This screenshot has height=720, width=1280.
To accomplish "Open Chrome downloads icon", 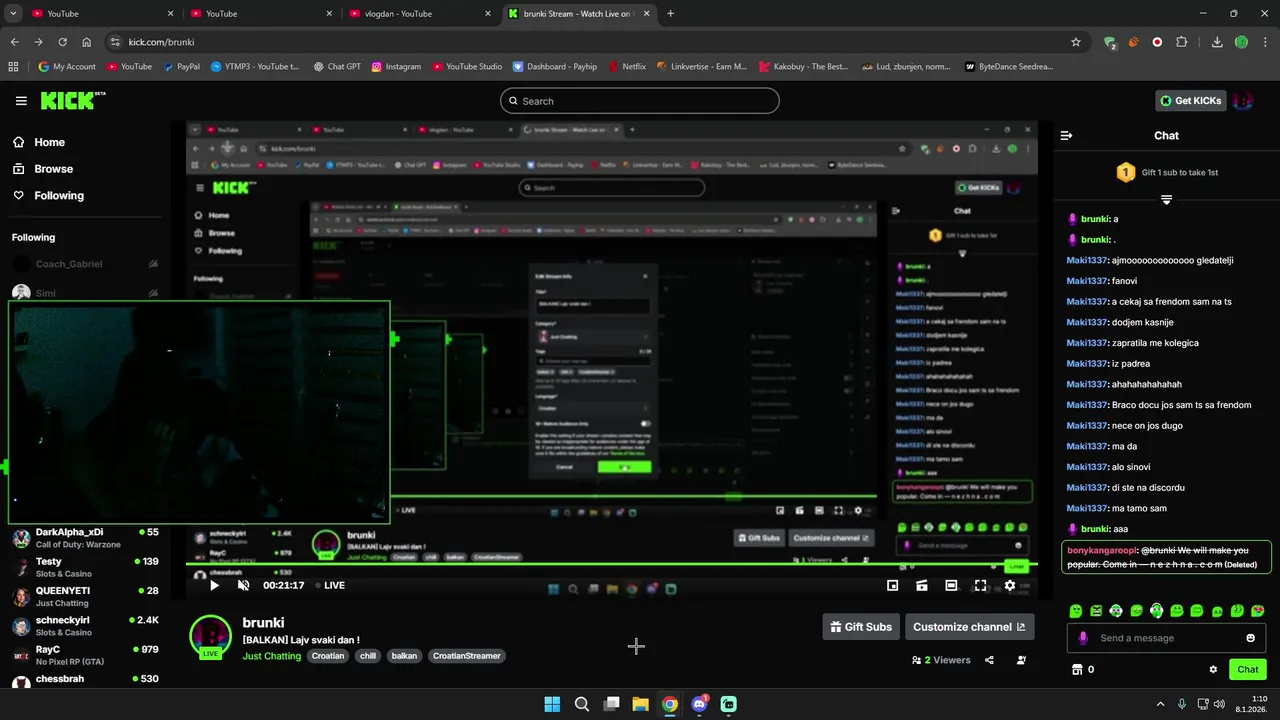I will pyautogui.click(x=1217, y=42).
